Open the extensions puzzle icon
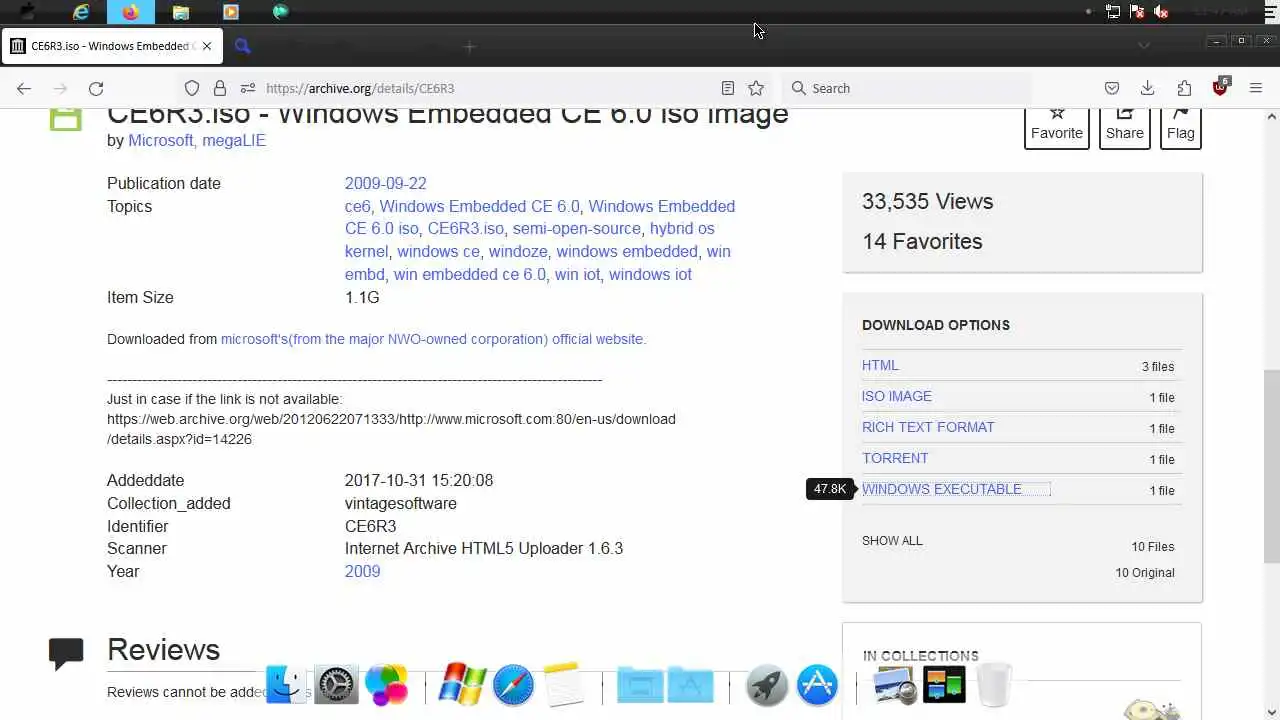 coord(1184,88)
